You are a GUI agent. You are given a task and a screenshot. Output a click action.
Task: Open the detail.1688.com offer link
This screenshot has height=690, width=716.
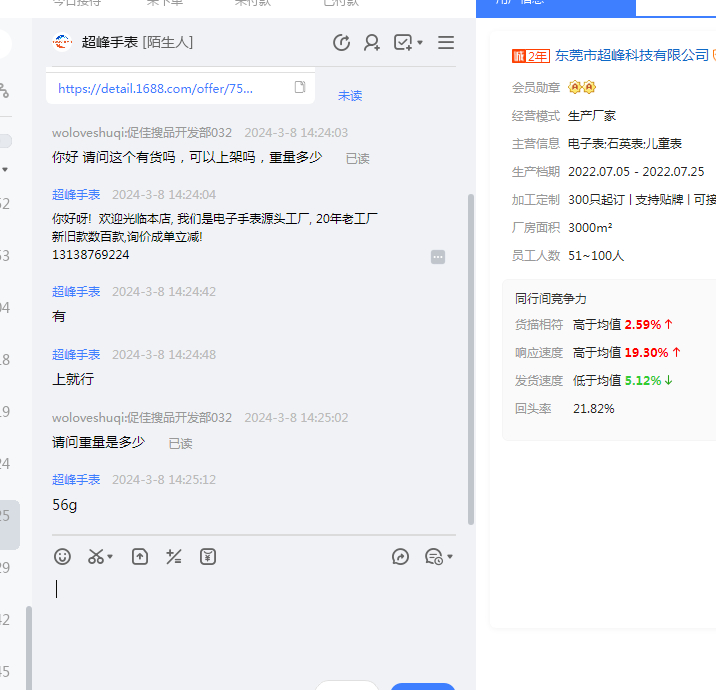tap(156, 88)
